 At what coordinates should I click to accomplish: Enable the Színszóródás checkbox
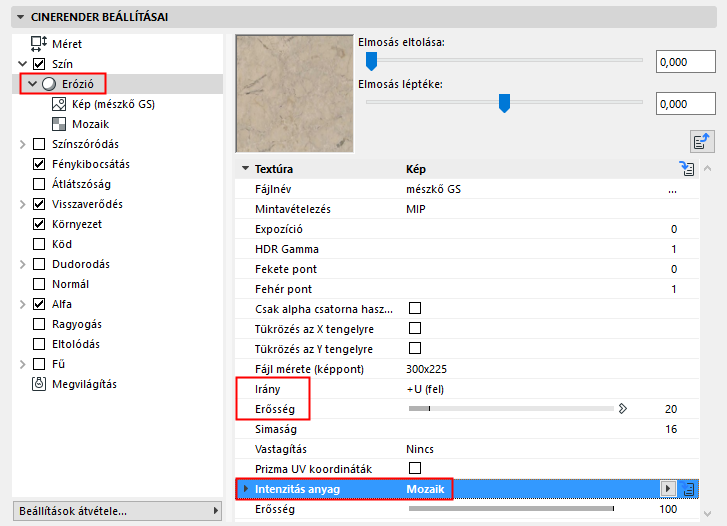click(39, 144)
